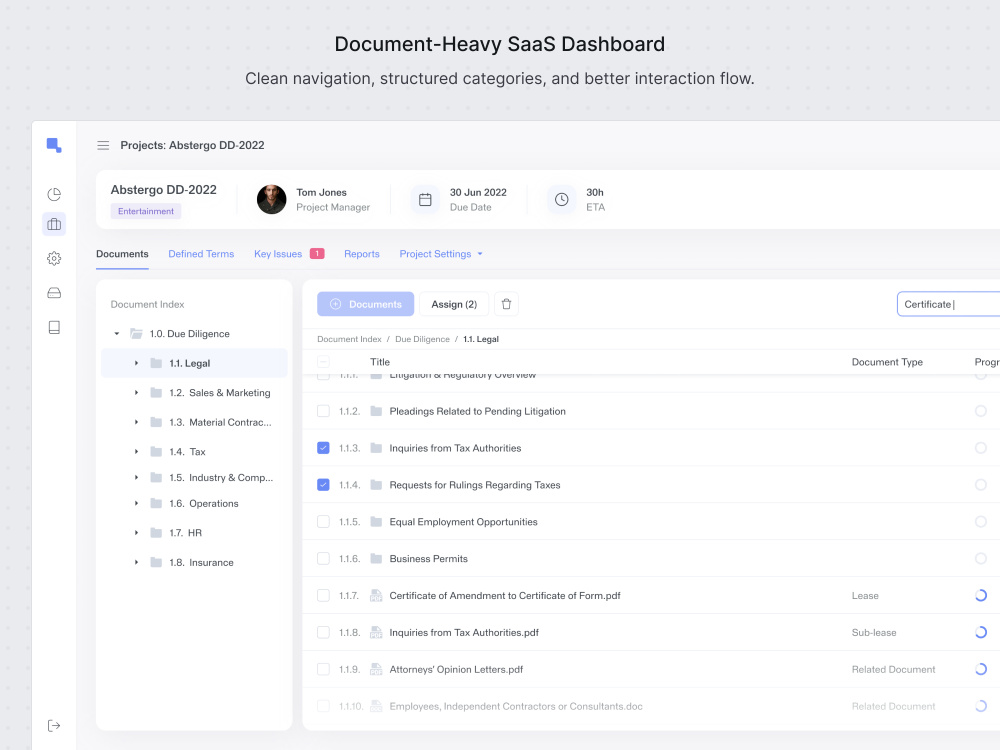The image size is (1000, 750).
Task: Click the add Documents button
Action: (365, 304)
